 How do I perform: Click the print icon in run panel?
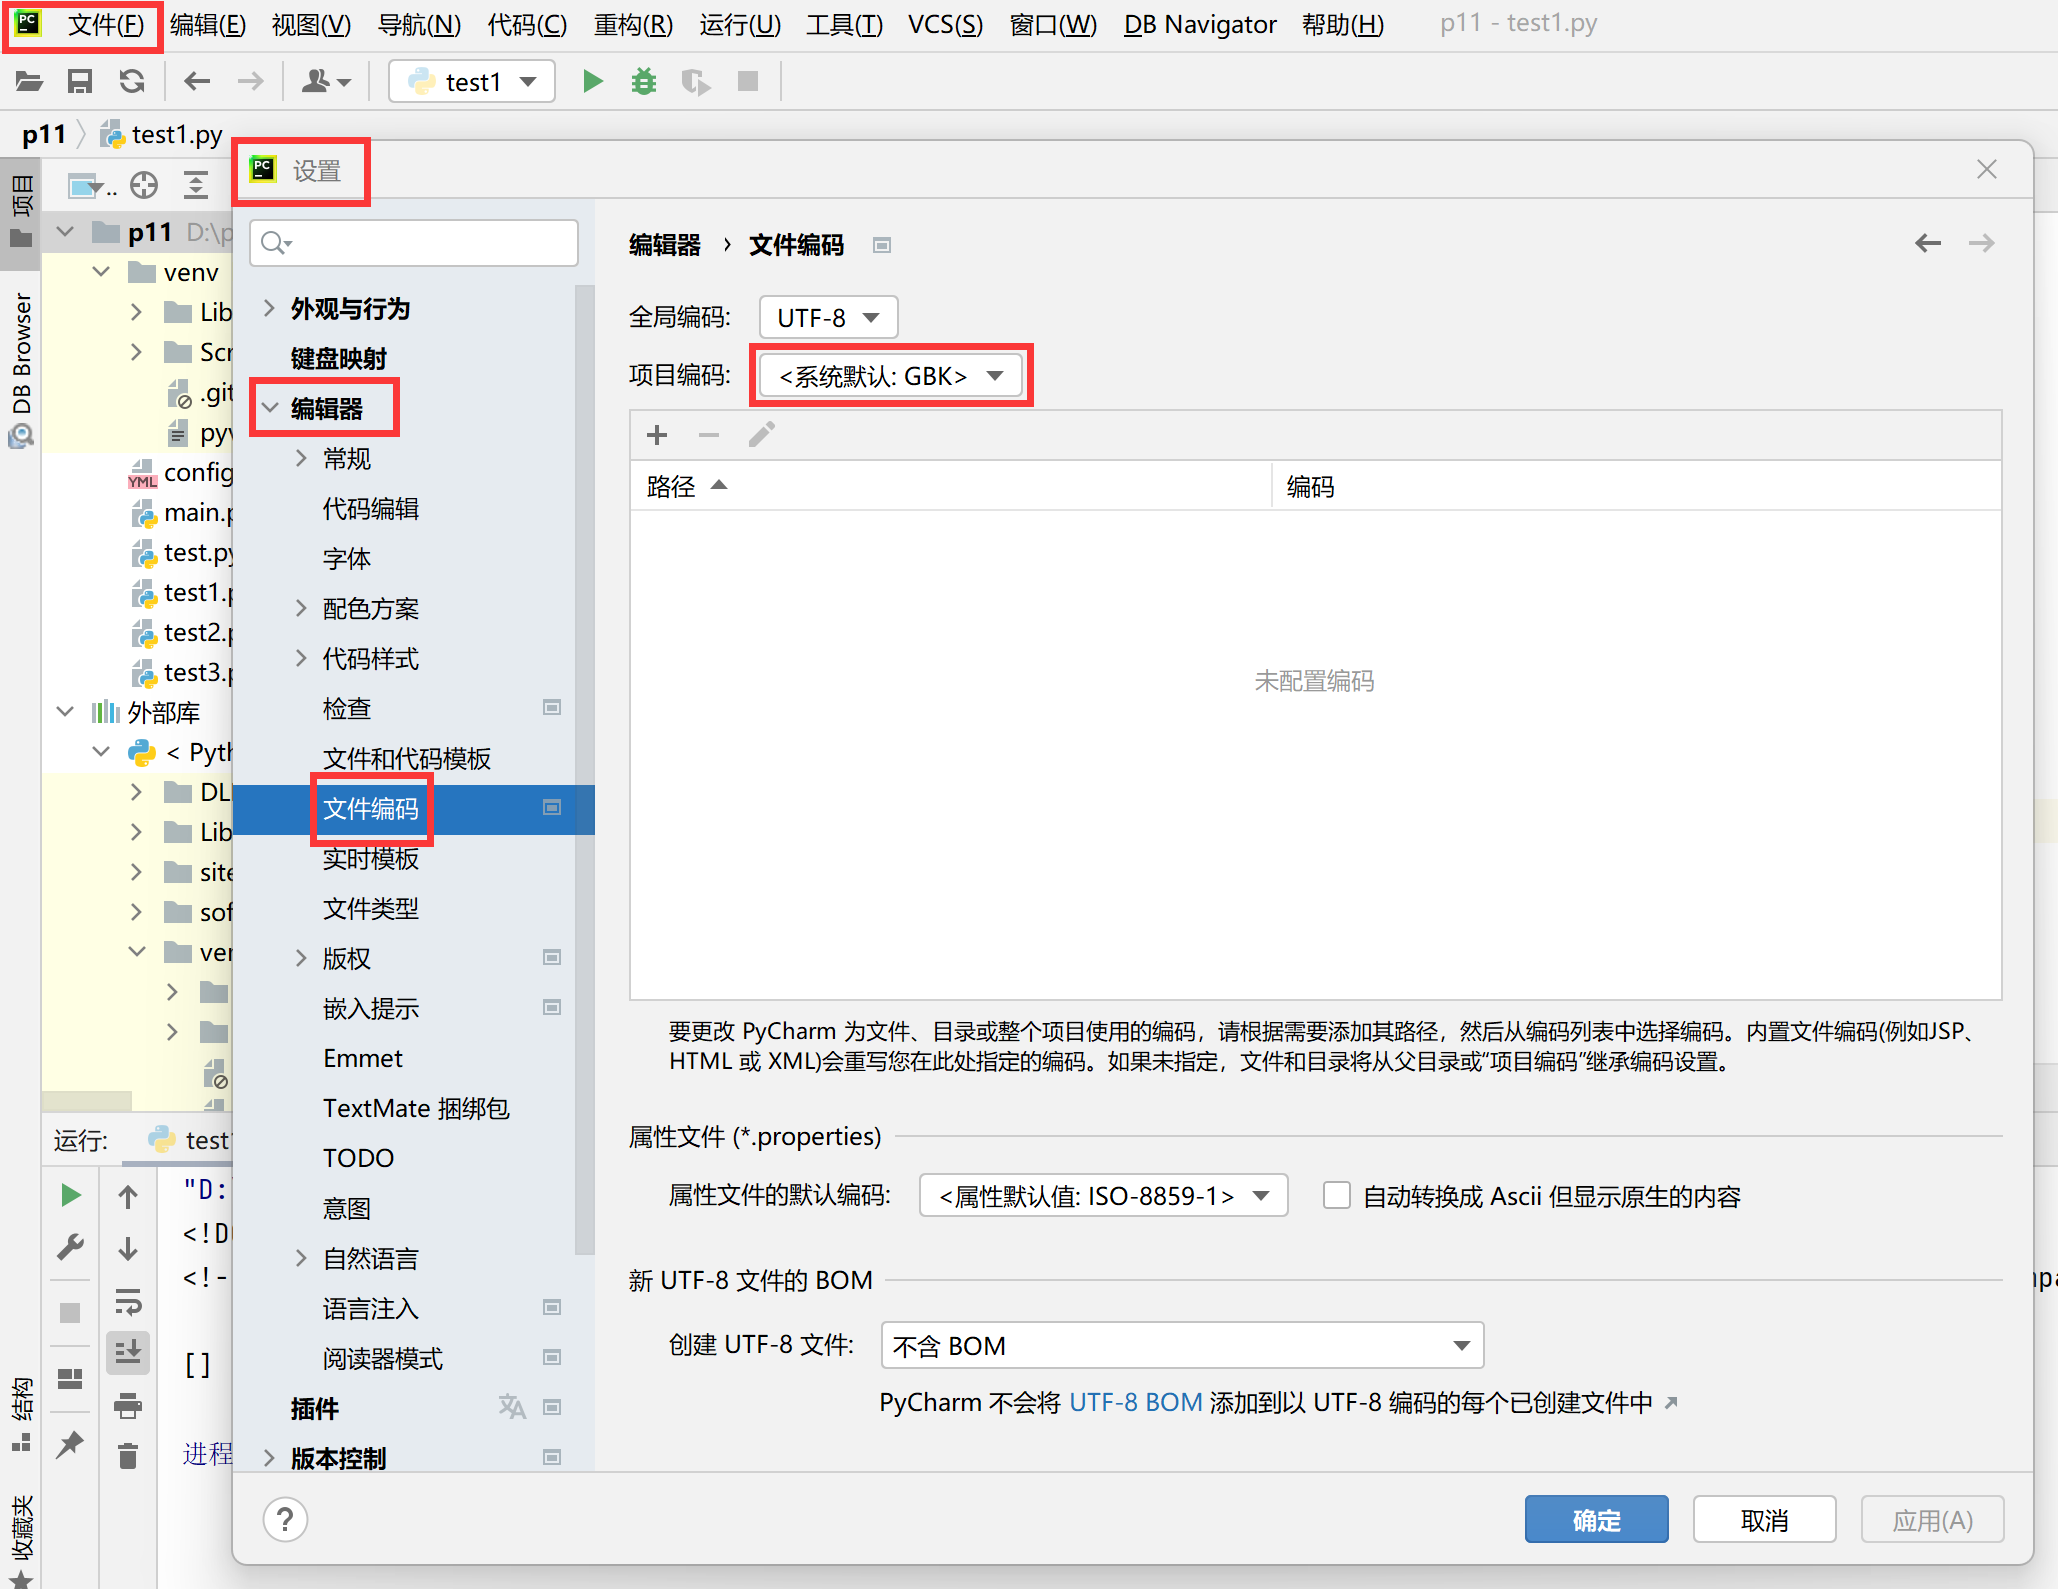click(128, 1406)
